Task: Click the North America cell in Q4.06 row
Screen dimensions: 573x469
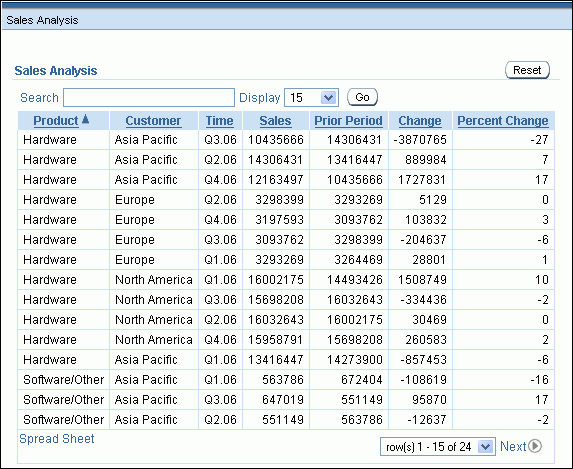Action: pos(154,340)
